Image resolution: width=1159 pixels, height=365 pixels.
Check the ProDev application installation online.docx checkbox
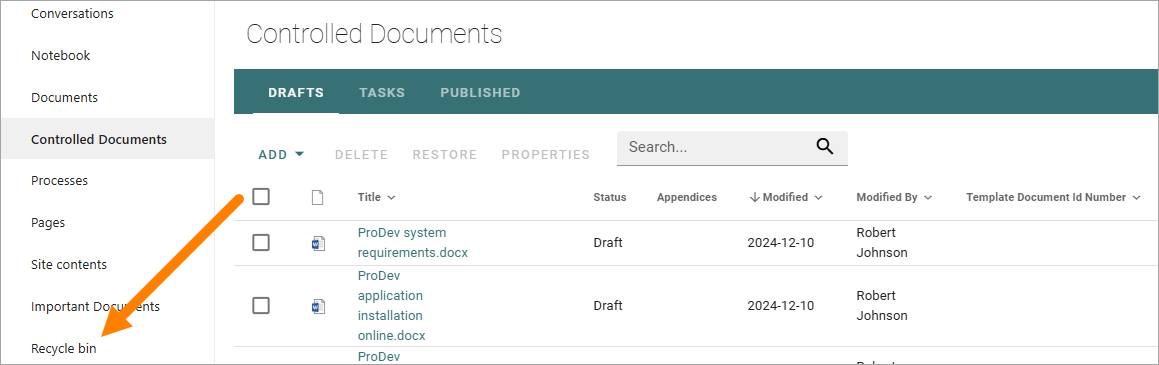pyautogui.click(x=261, y=305)
